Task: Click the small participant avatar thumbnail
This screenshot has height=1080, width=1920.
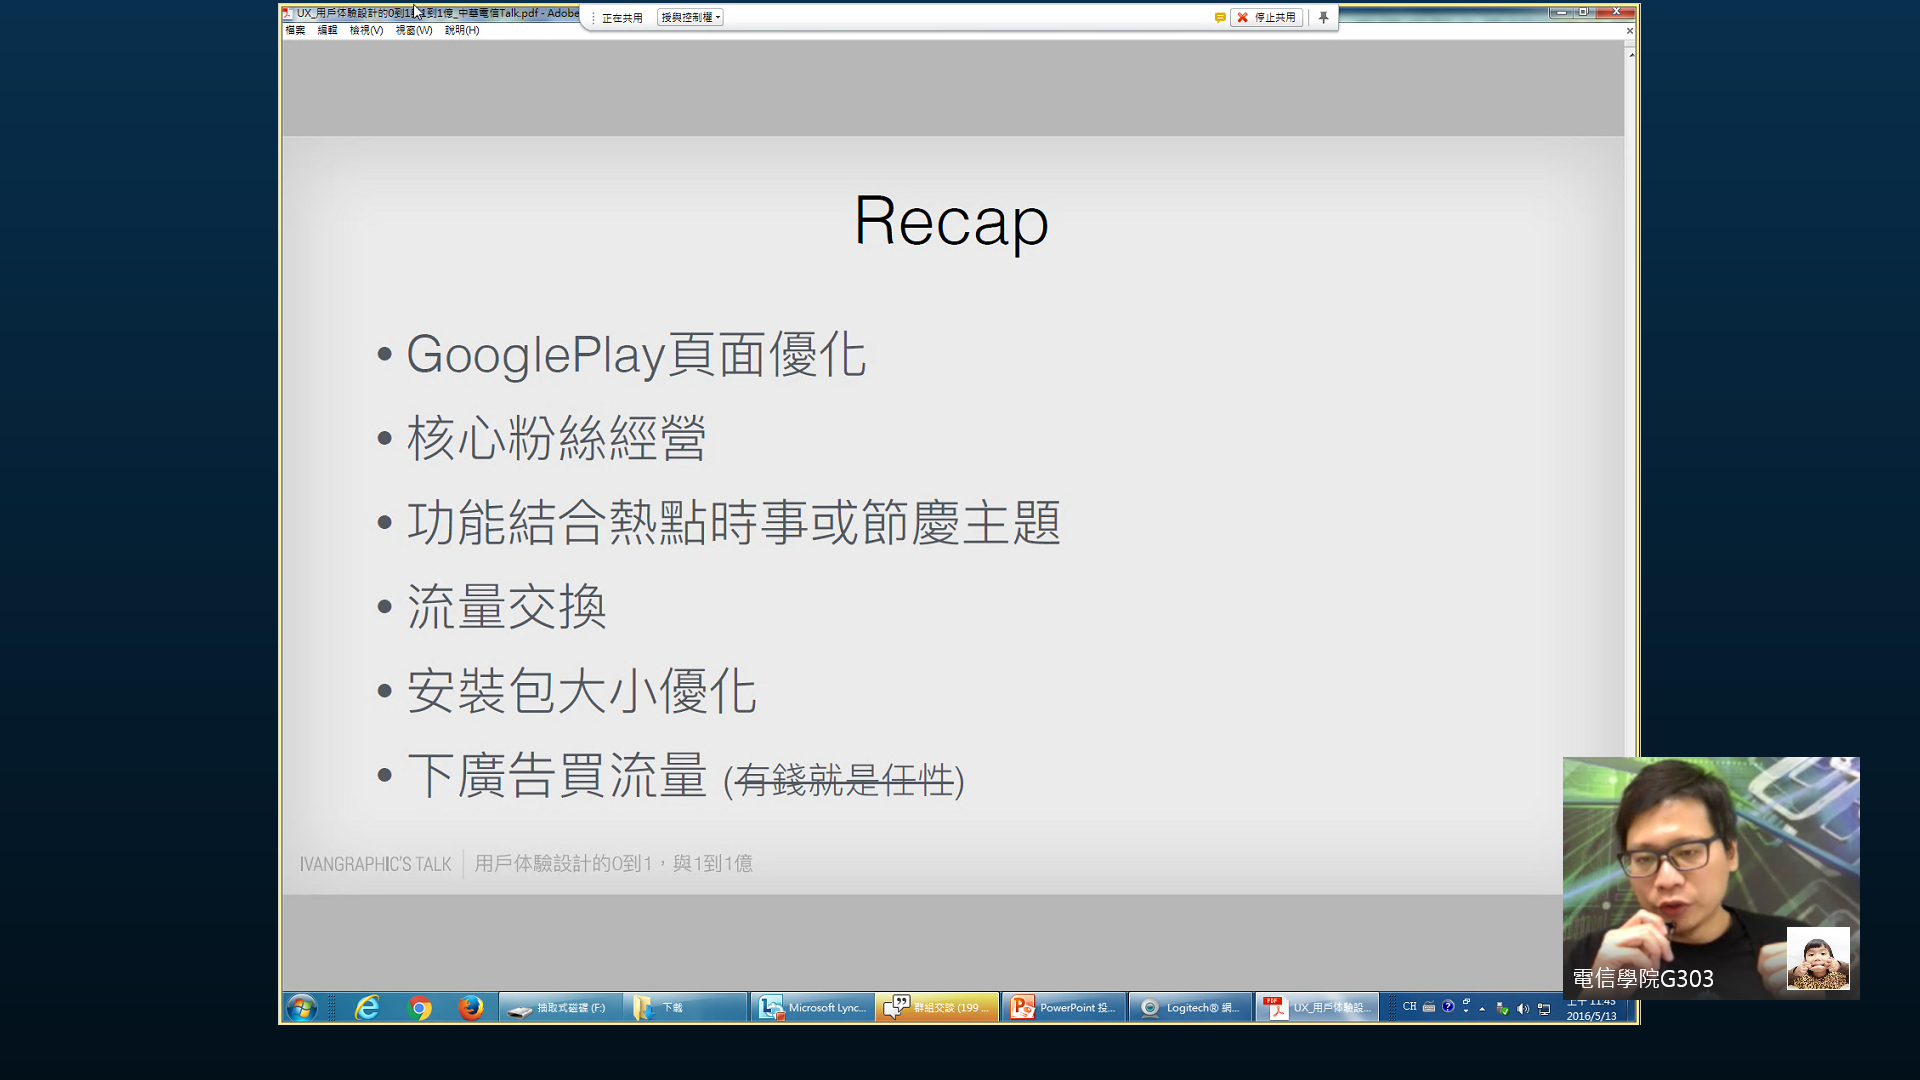Action: tap(1817, 958)
